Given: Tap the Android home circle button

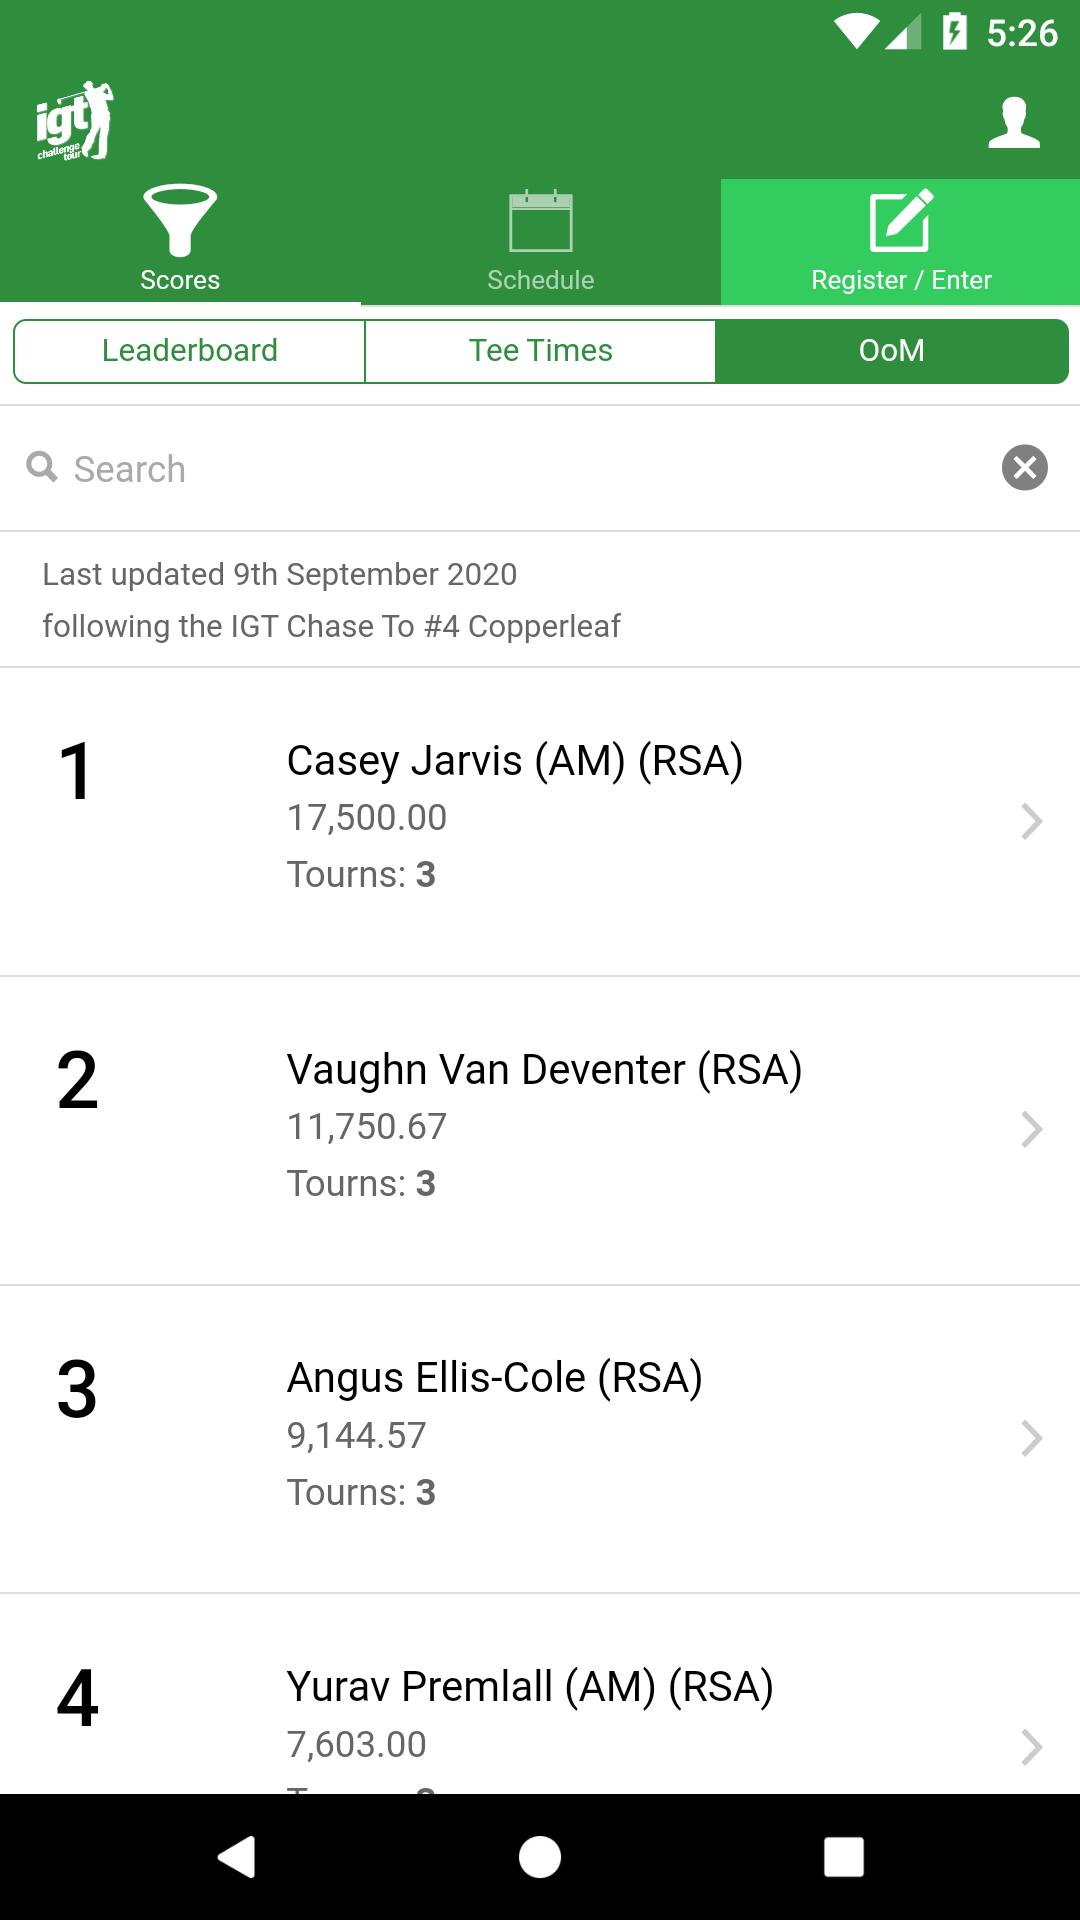Looking at the screenshot, I should pyautogui.click(x=540, y=1857).
